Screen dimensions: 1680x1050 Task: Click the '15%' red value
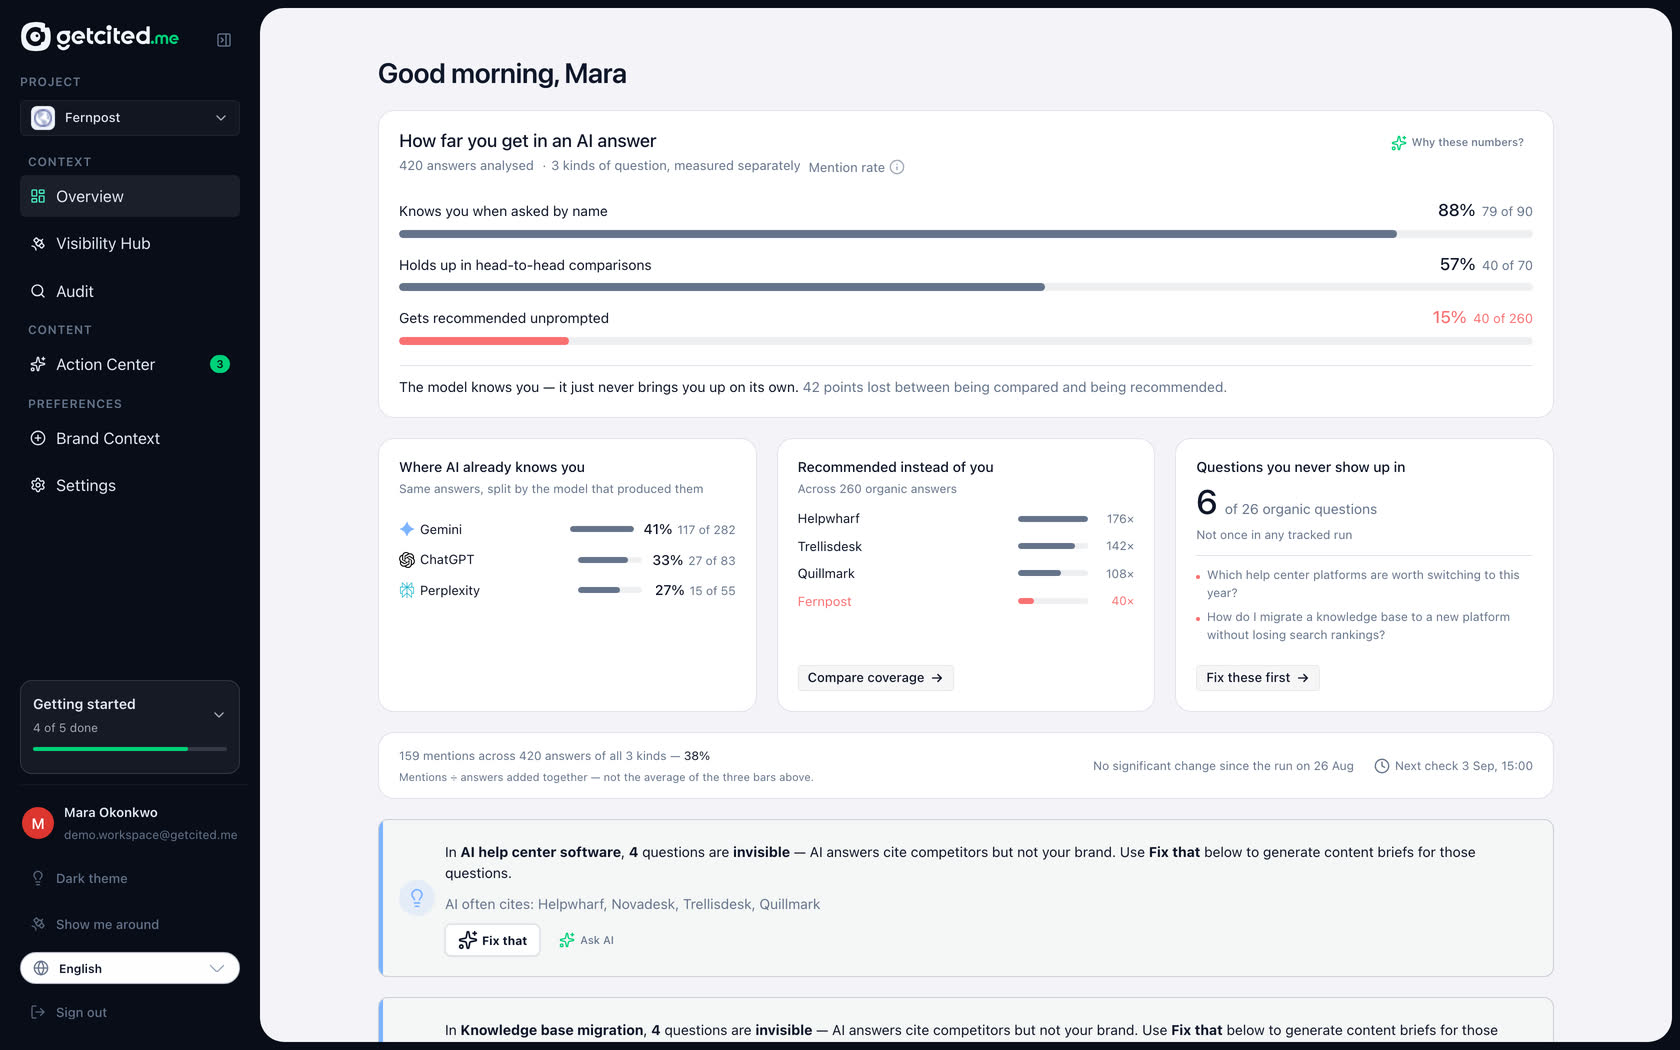coord(1449,317)
